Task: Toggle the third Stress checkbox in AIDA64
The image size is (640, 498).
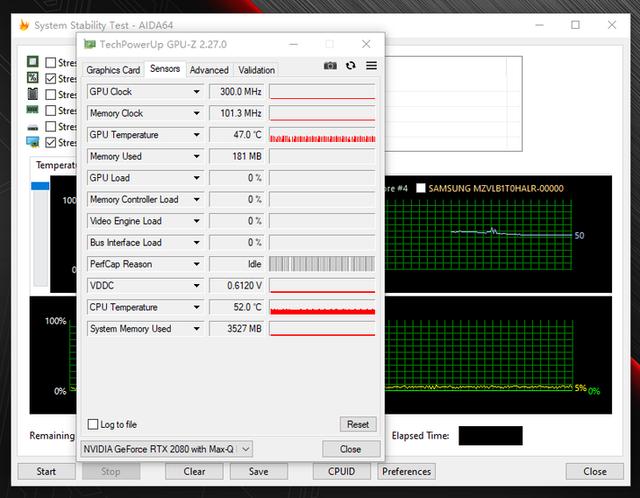Action: click(51, 95)
